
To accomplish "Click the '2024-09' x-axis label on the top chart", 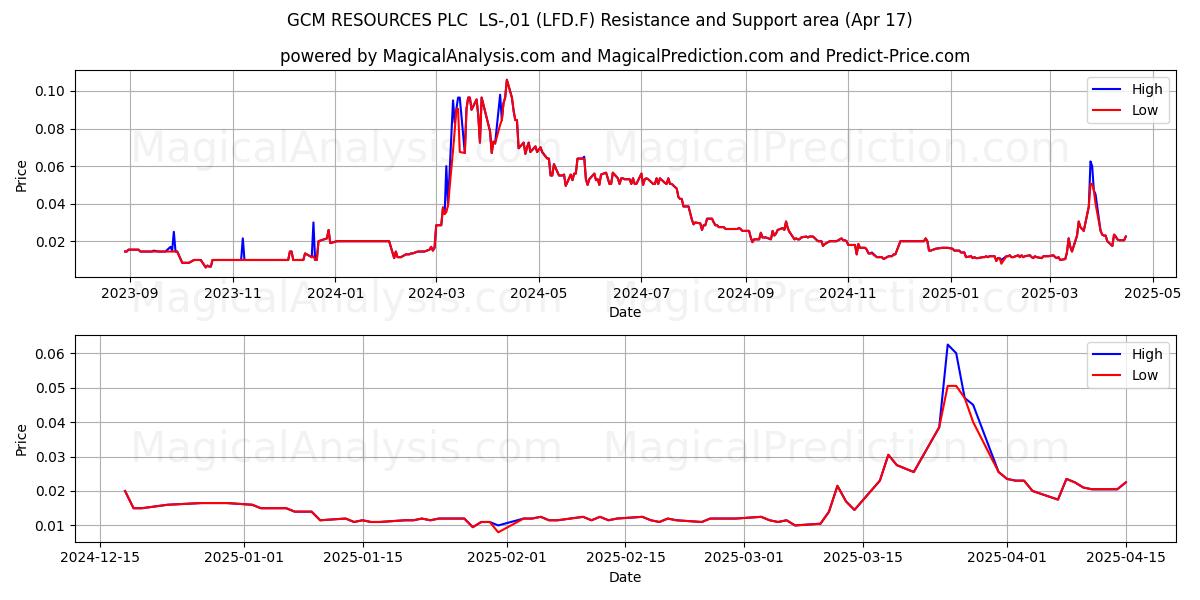I will click(x=746, y=294).
